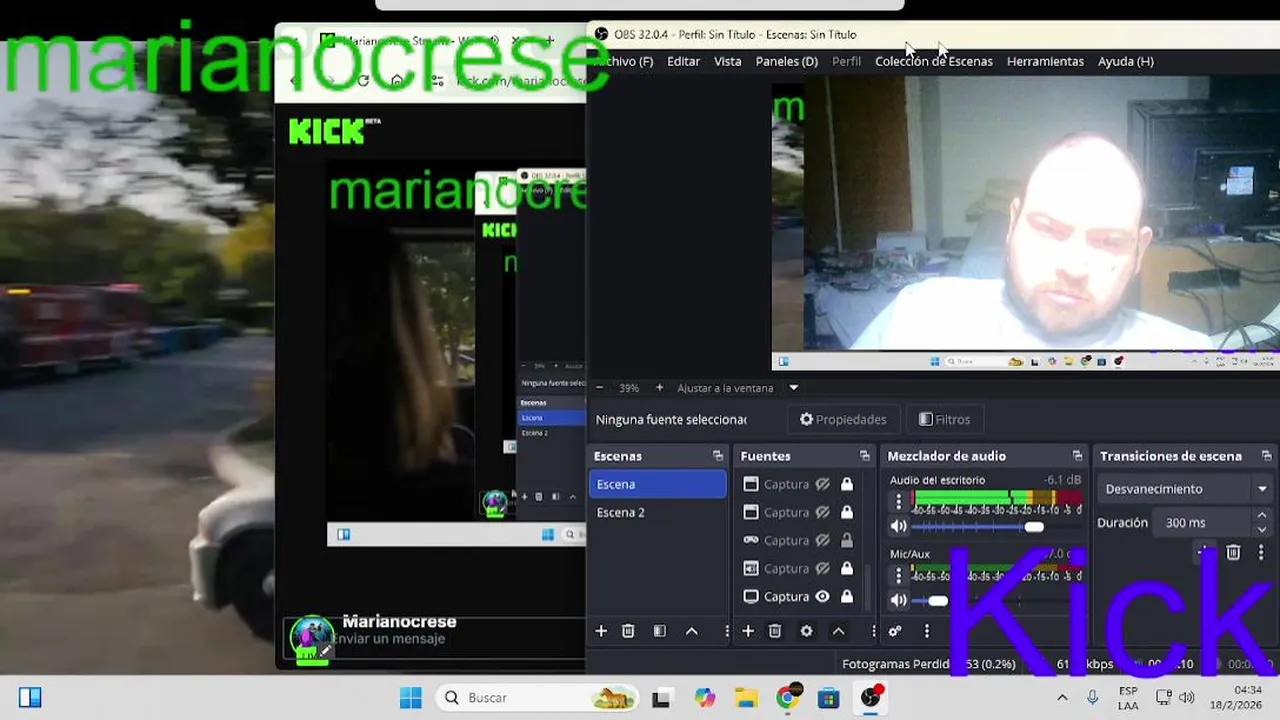Open File Explorer from the taskbar
This screenshot has width=1280, height=720.
click(746, 698)
